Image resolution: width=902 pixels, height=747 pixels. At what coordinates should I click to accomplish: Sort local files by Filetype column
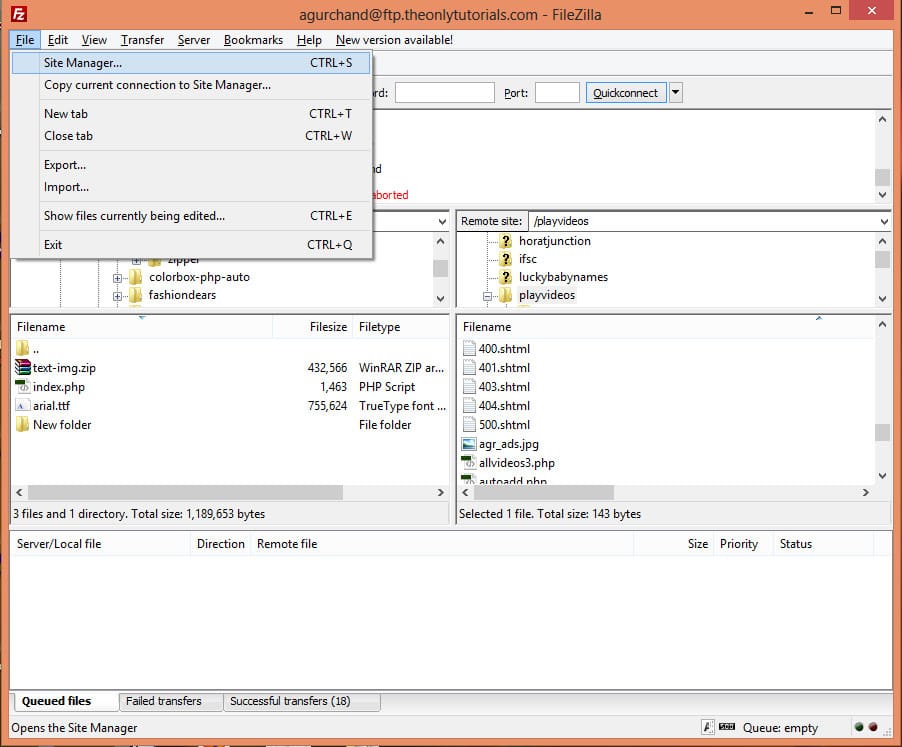pyautogui.click(x=400, y=327)
